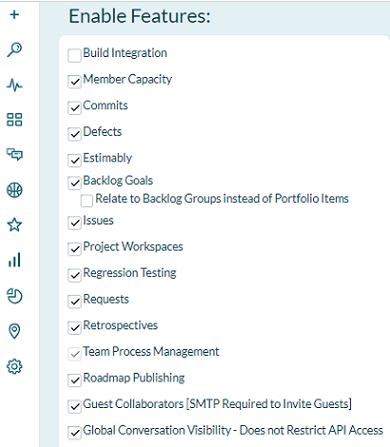Screen dimensions: 390x447
Task: Uncheck the Regression Testing checkbox
Action: click(74, 275)
